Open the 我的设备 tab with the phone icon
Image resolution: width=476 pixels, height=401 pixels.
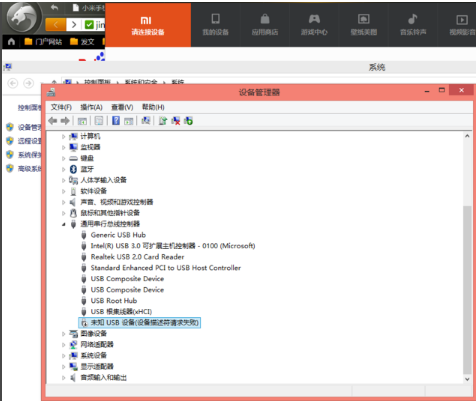[216, 25]
